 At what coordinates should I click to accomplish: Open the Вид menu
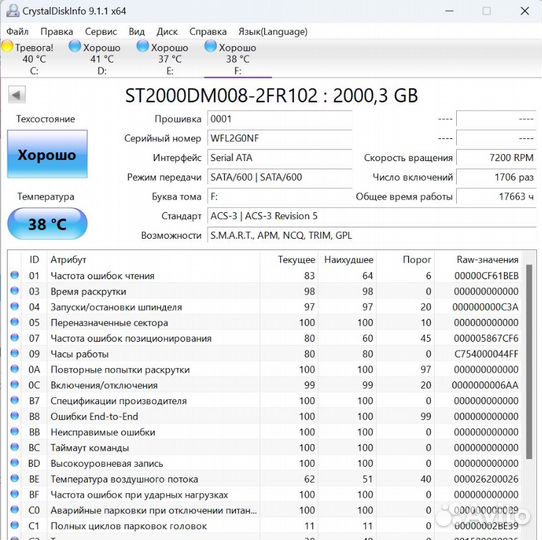137,32
